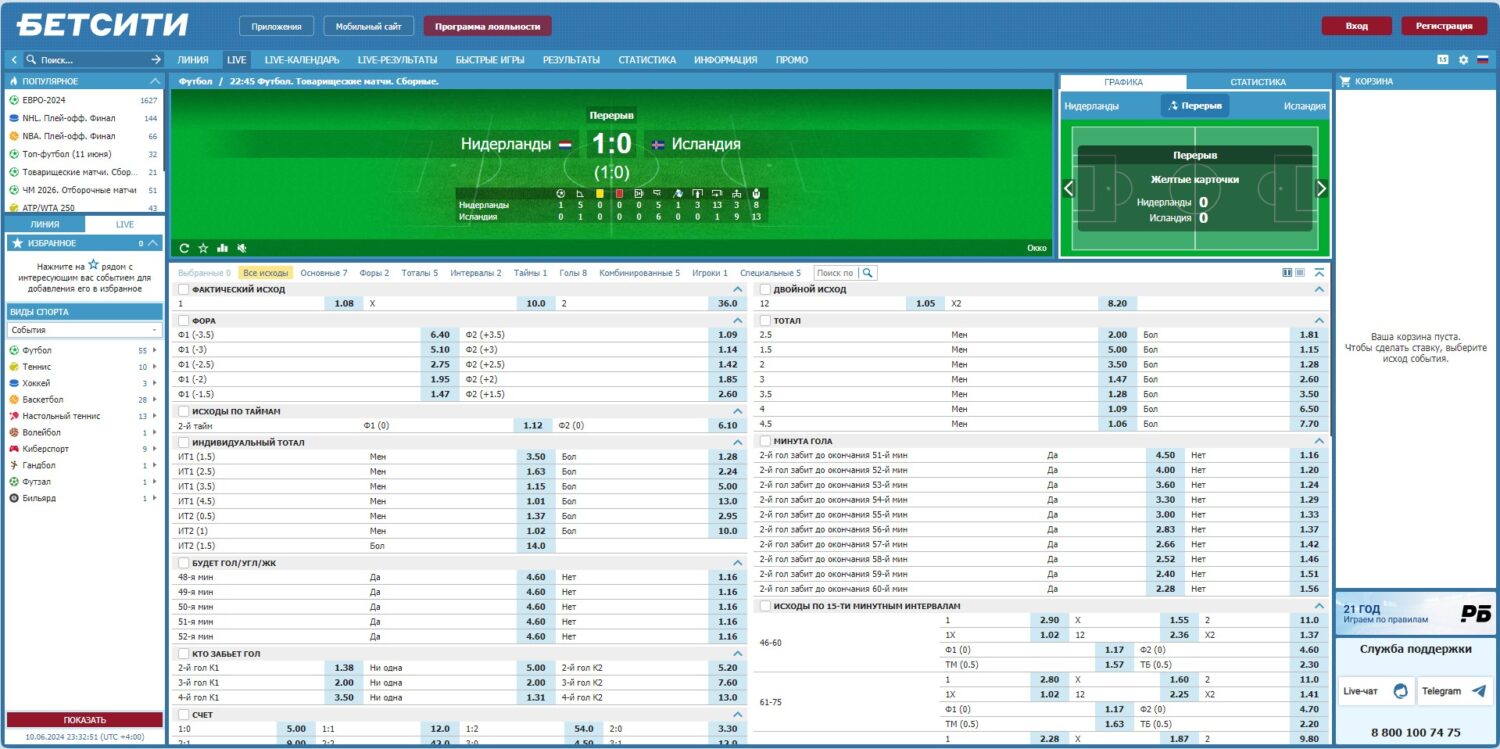Switch to the Статистика tab above the pitch
This screenshot has width=1500, height=749.
(x=1258, y=82)
